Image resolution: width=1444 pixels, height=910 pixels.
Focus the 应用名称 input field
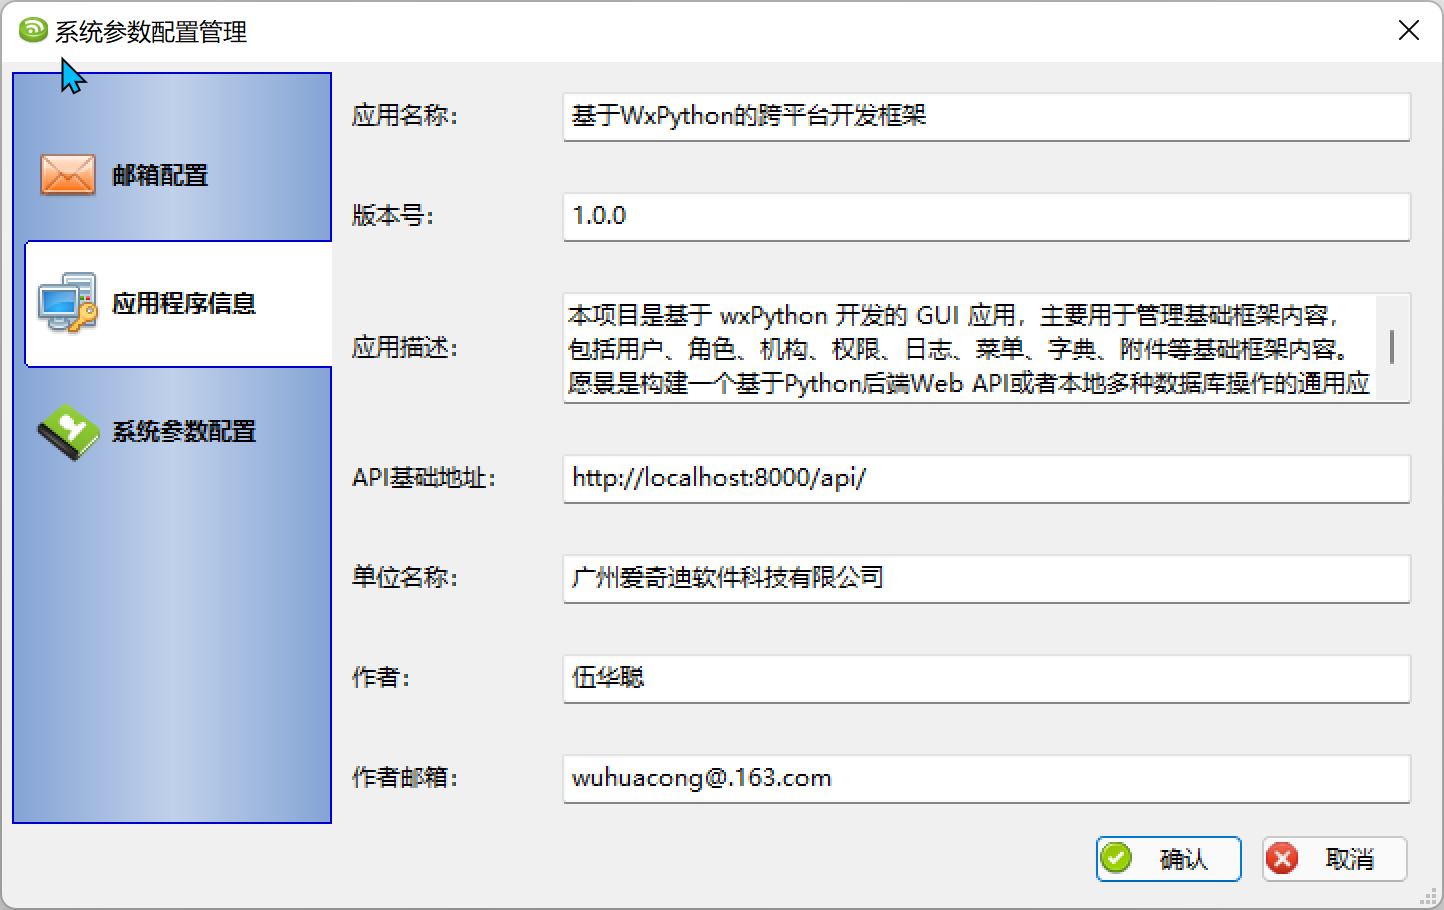[986, 117]
